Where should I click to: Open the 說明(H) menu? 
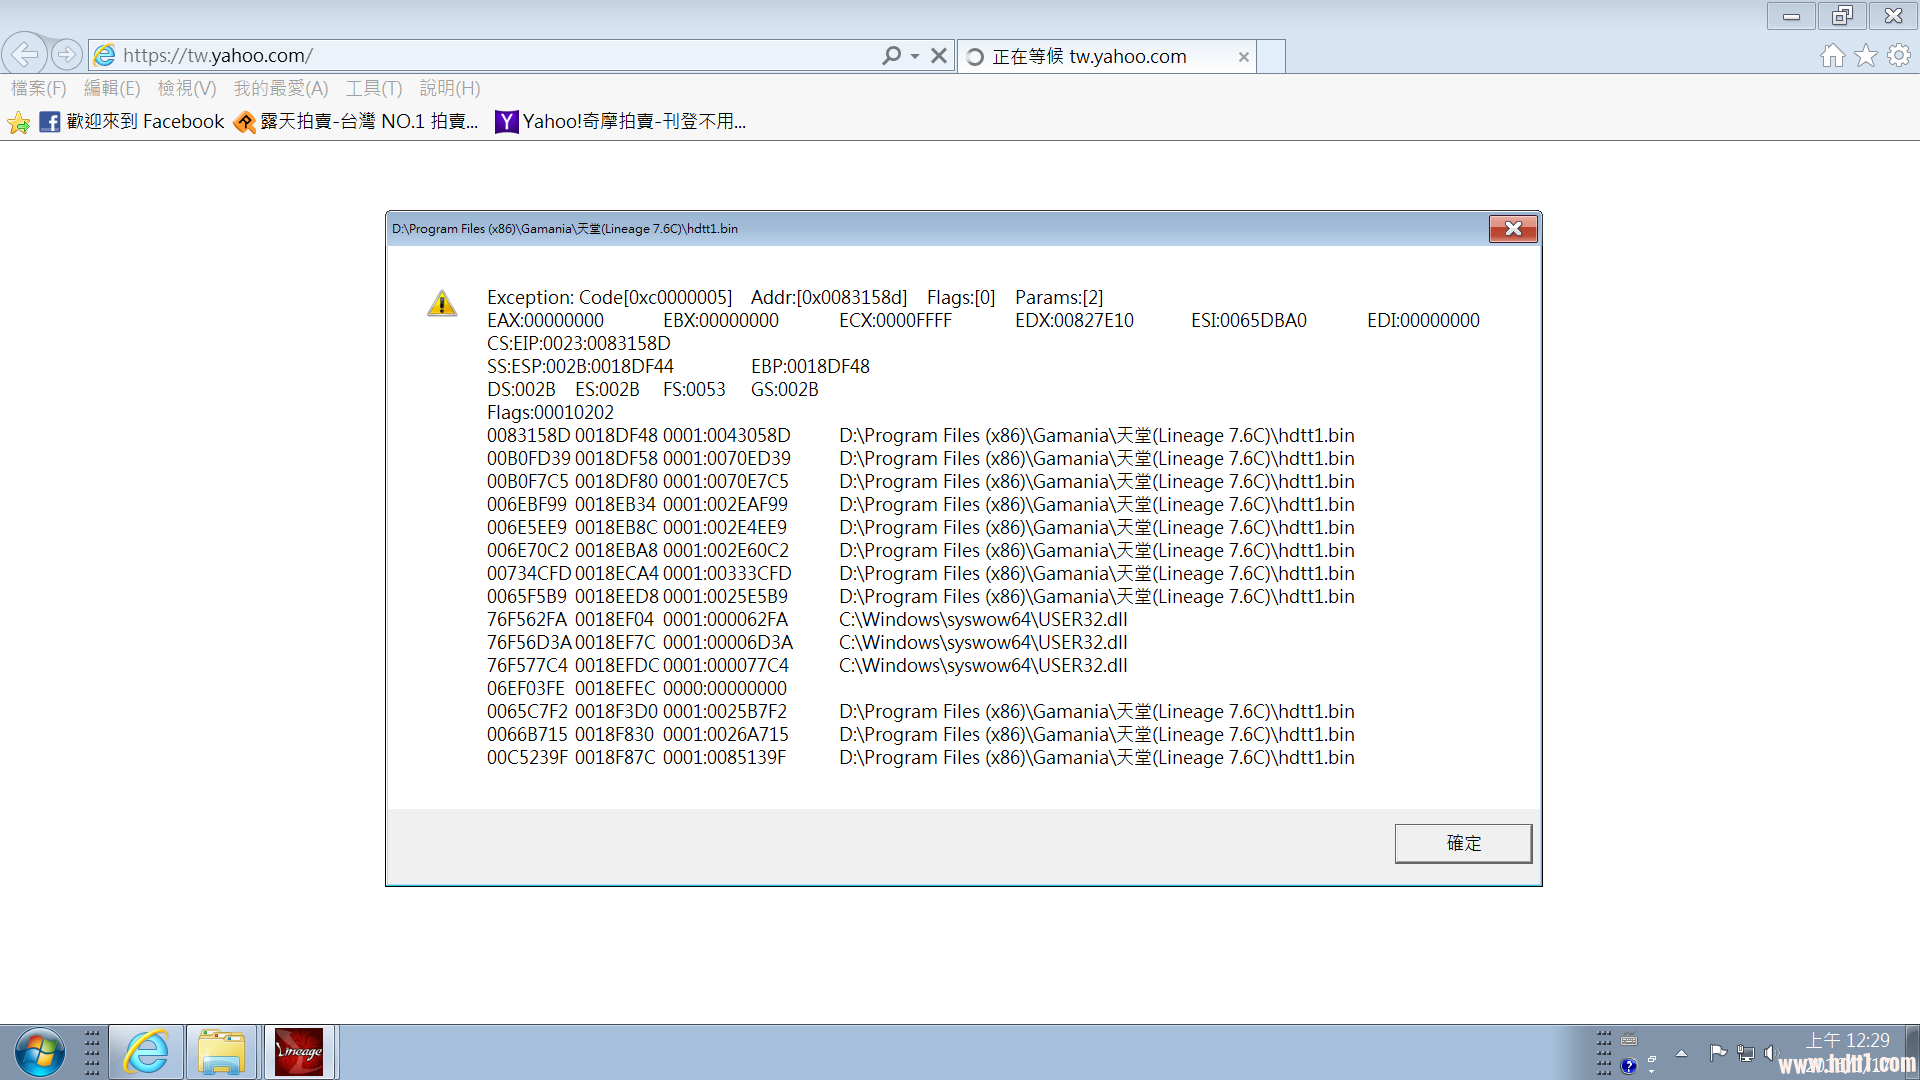click(x=450, y=88)
